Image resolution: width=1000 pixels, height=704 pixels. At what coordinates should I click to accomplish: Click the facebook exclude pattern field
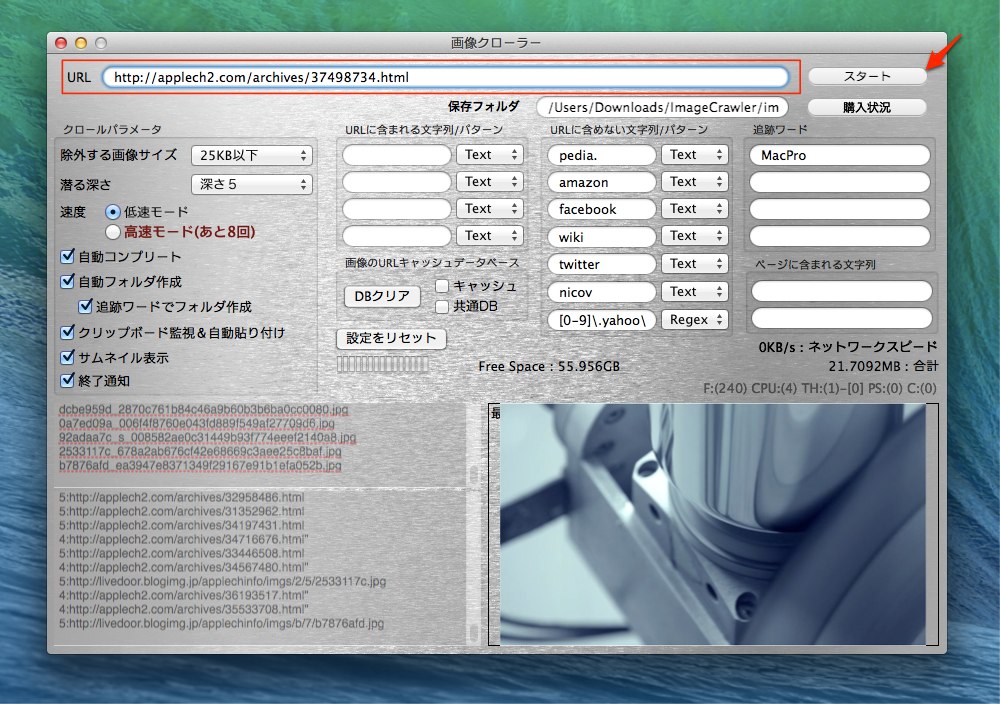[x=601, y=209]
